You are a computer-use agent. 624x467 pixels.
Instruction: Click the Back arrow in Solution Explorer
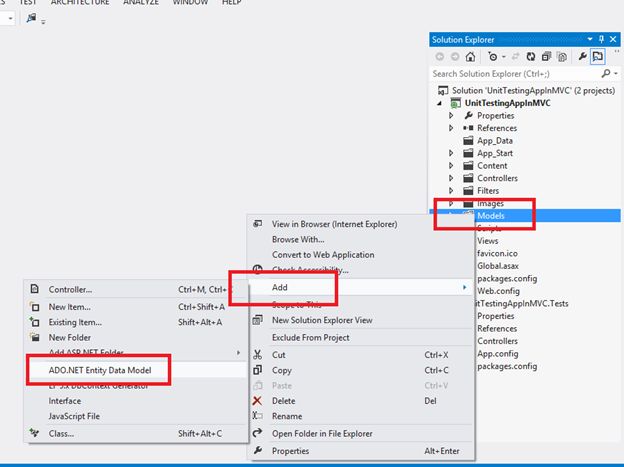tap(440, 57)
